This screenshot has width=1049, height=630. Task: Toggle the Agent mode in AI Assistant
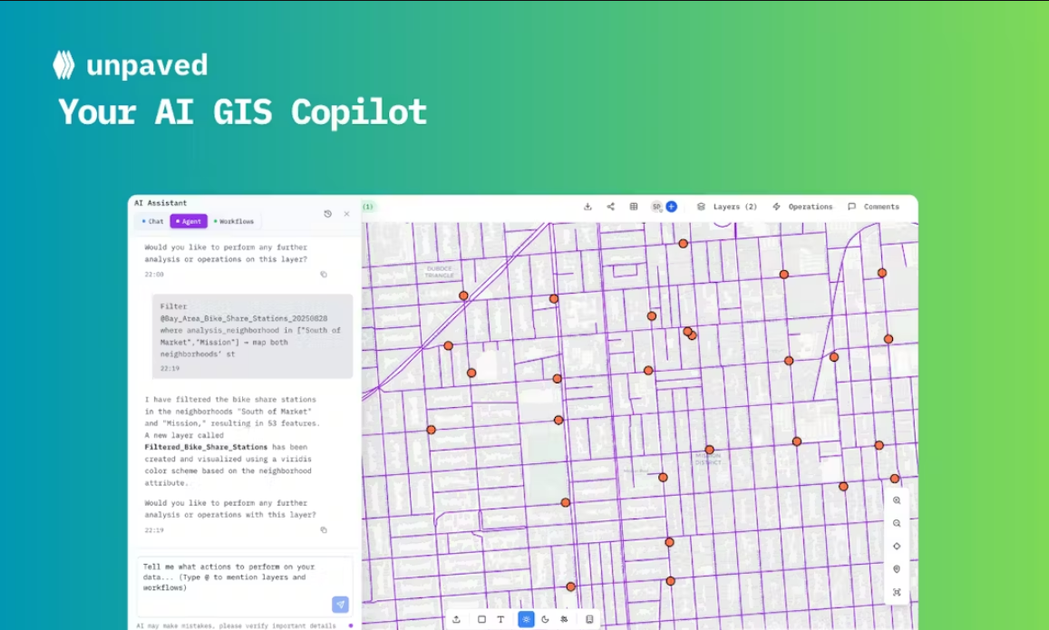click(x=189, y=221)
